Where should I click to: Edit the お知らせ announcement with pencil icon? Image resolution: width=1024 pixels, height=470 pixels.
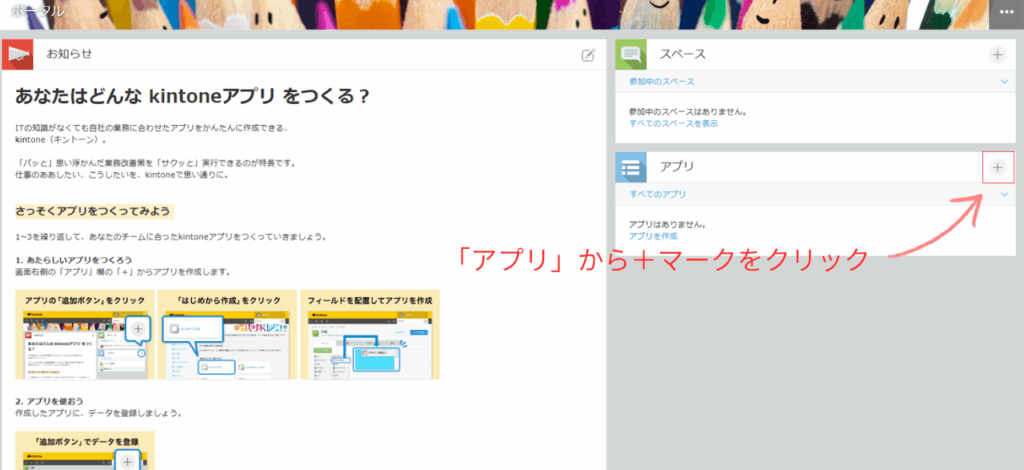[588, 55]
